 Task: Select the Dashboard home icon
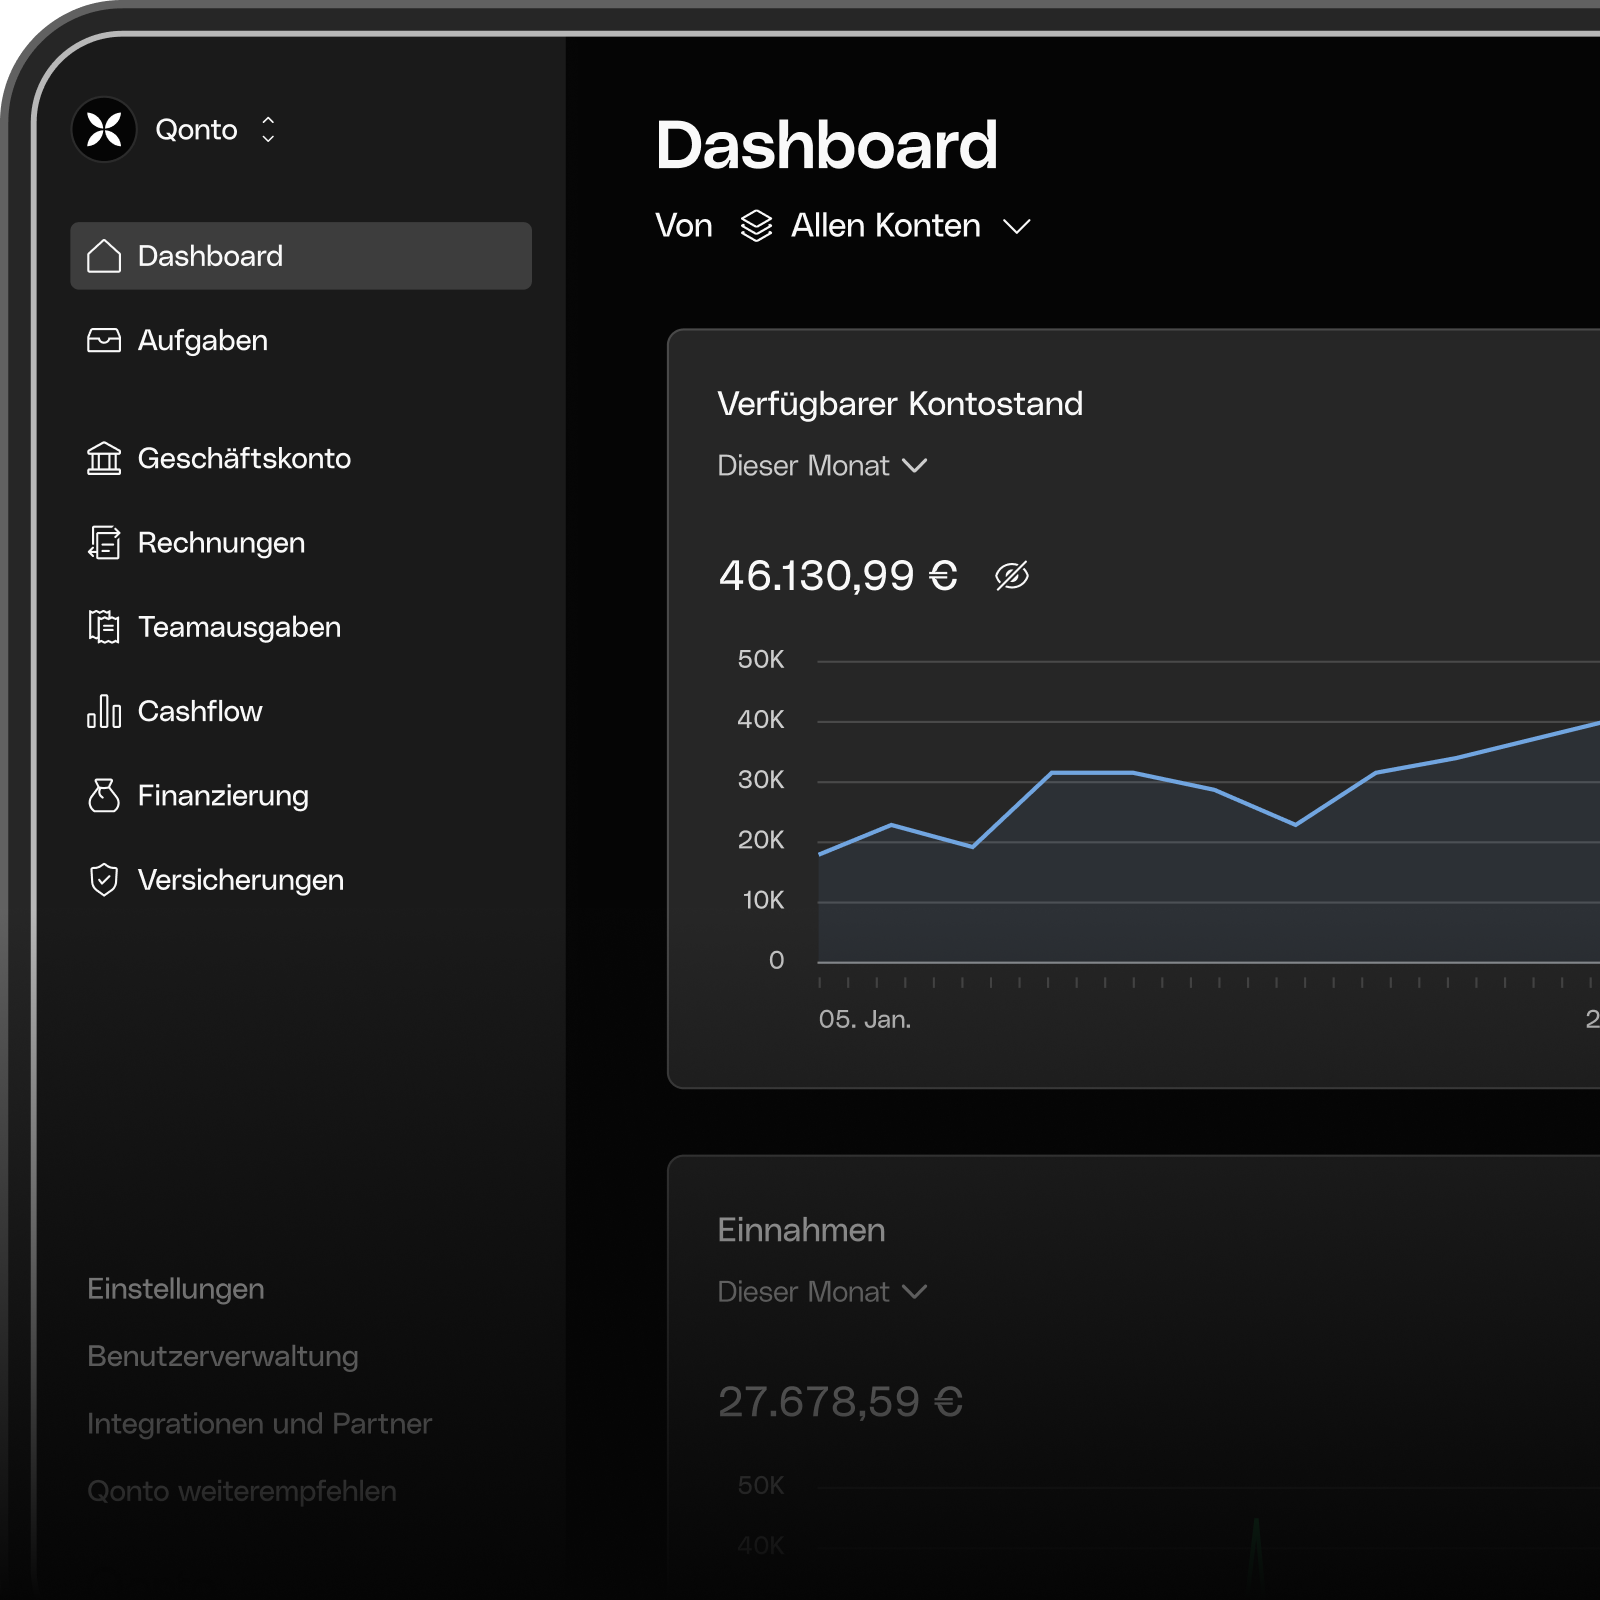(x=105, y=256)
